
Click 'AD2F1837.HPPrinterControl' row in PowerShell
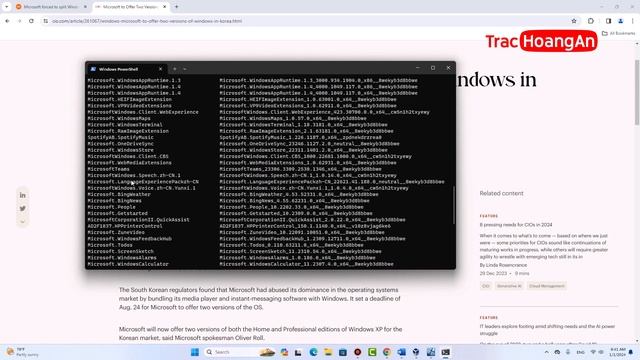click(239, 226)
